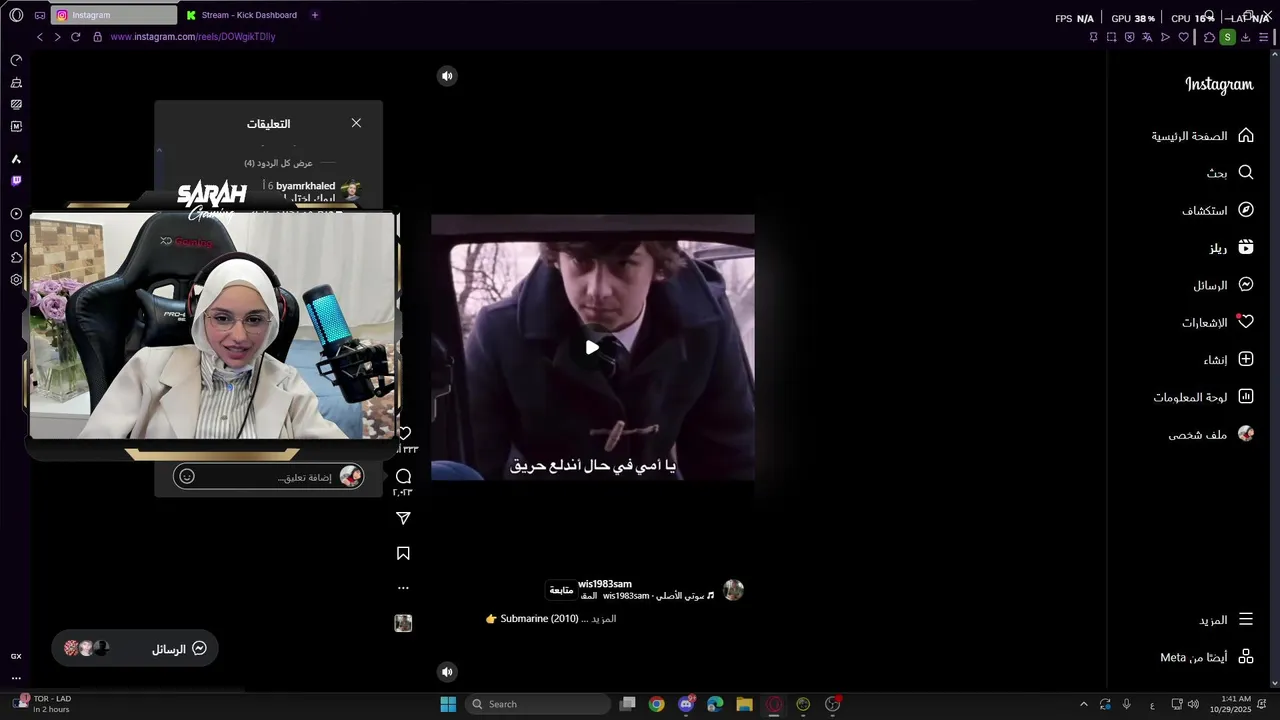Take a snapshot with capture icon
This screenshot has width=1280, height=720.
(1111, 37)
